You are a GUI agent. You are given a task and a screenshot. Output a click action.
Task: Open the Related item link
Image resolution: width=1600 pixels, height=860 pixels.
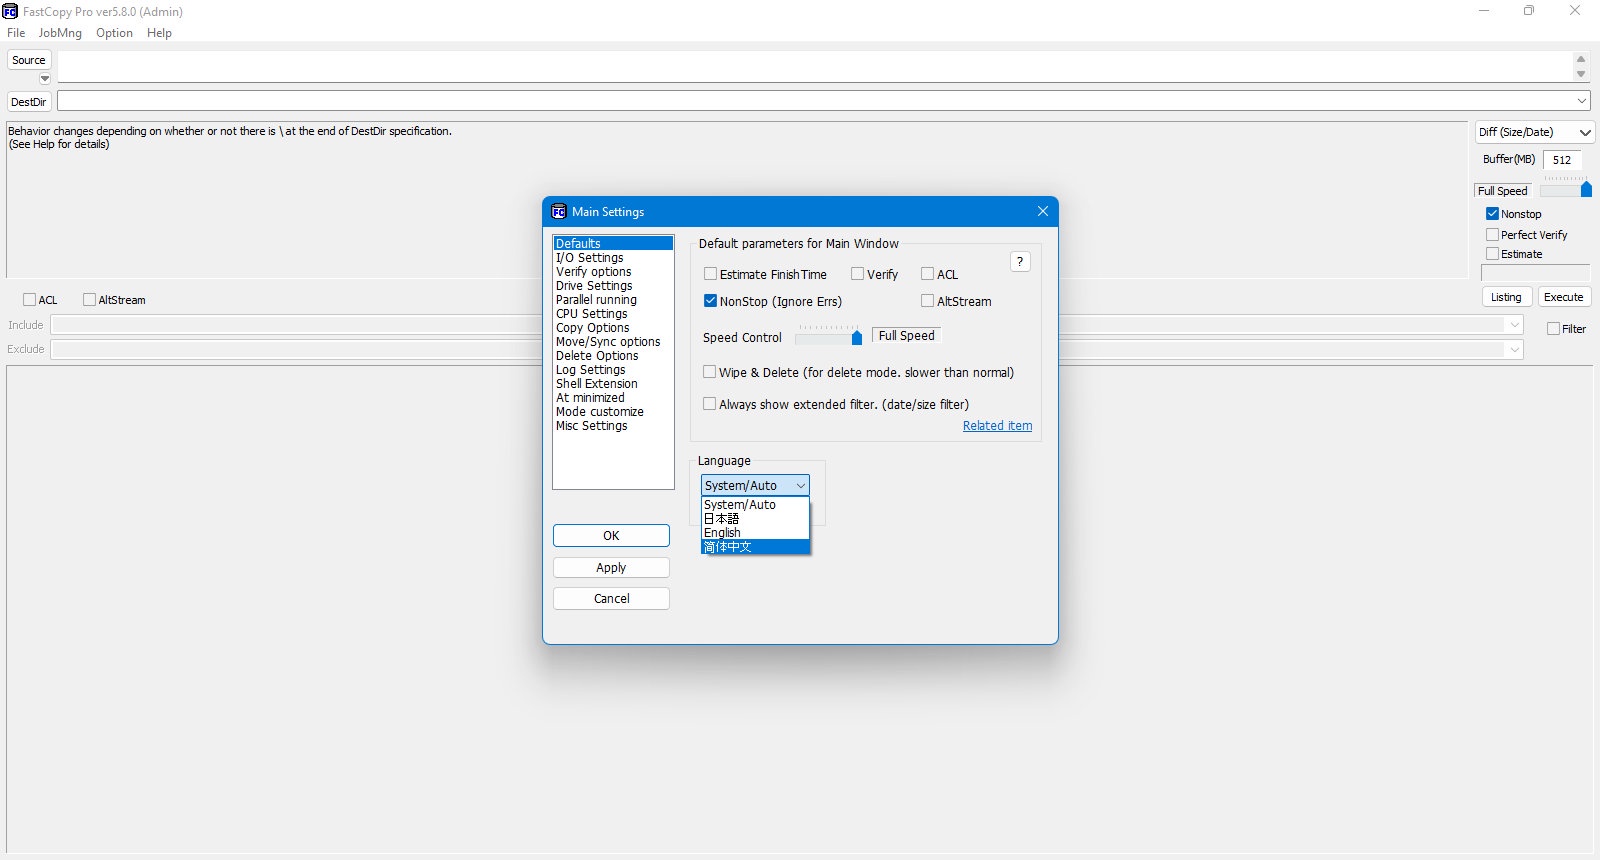click(x=997, y=426)
